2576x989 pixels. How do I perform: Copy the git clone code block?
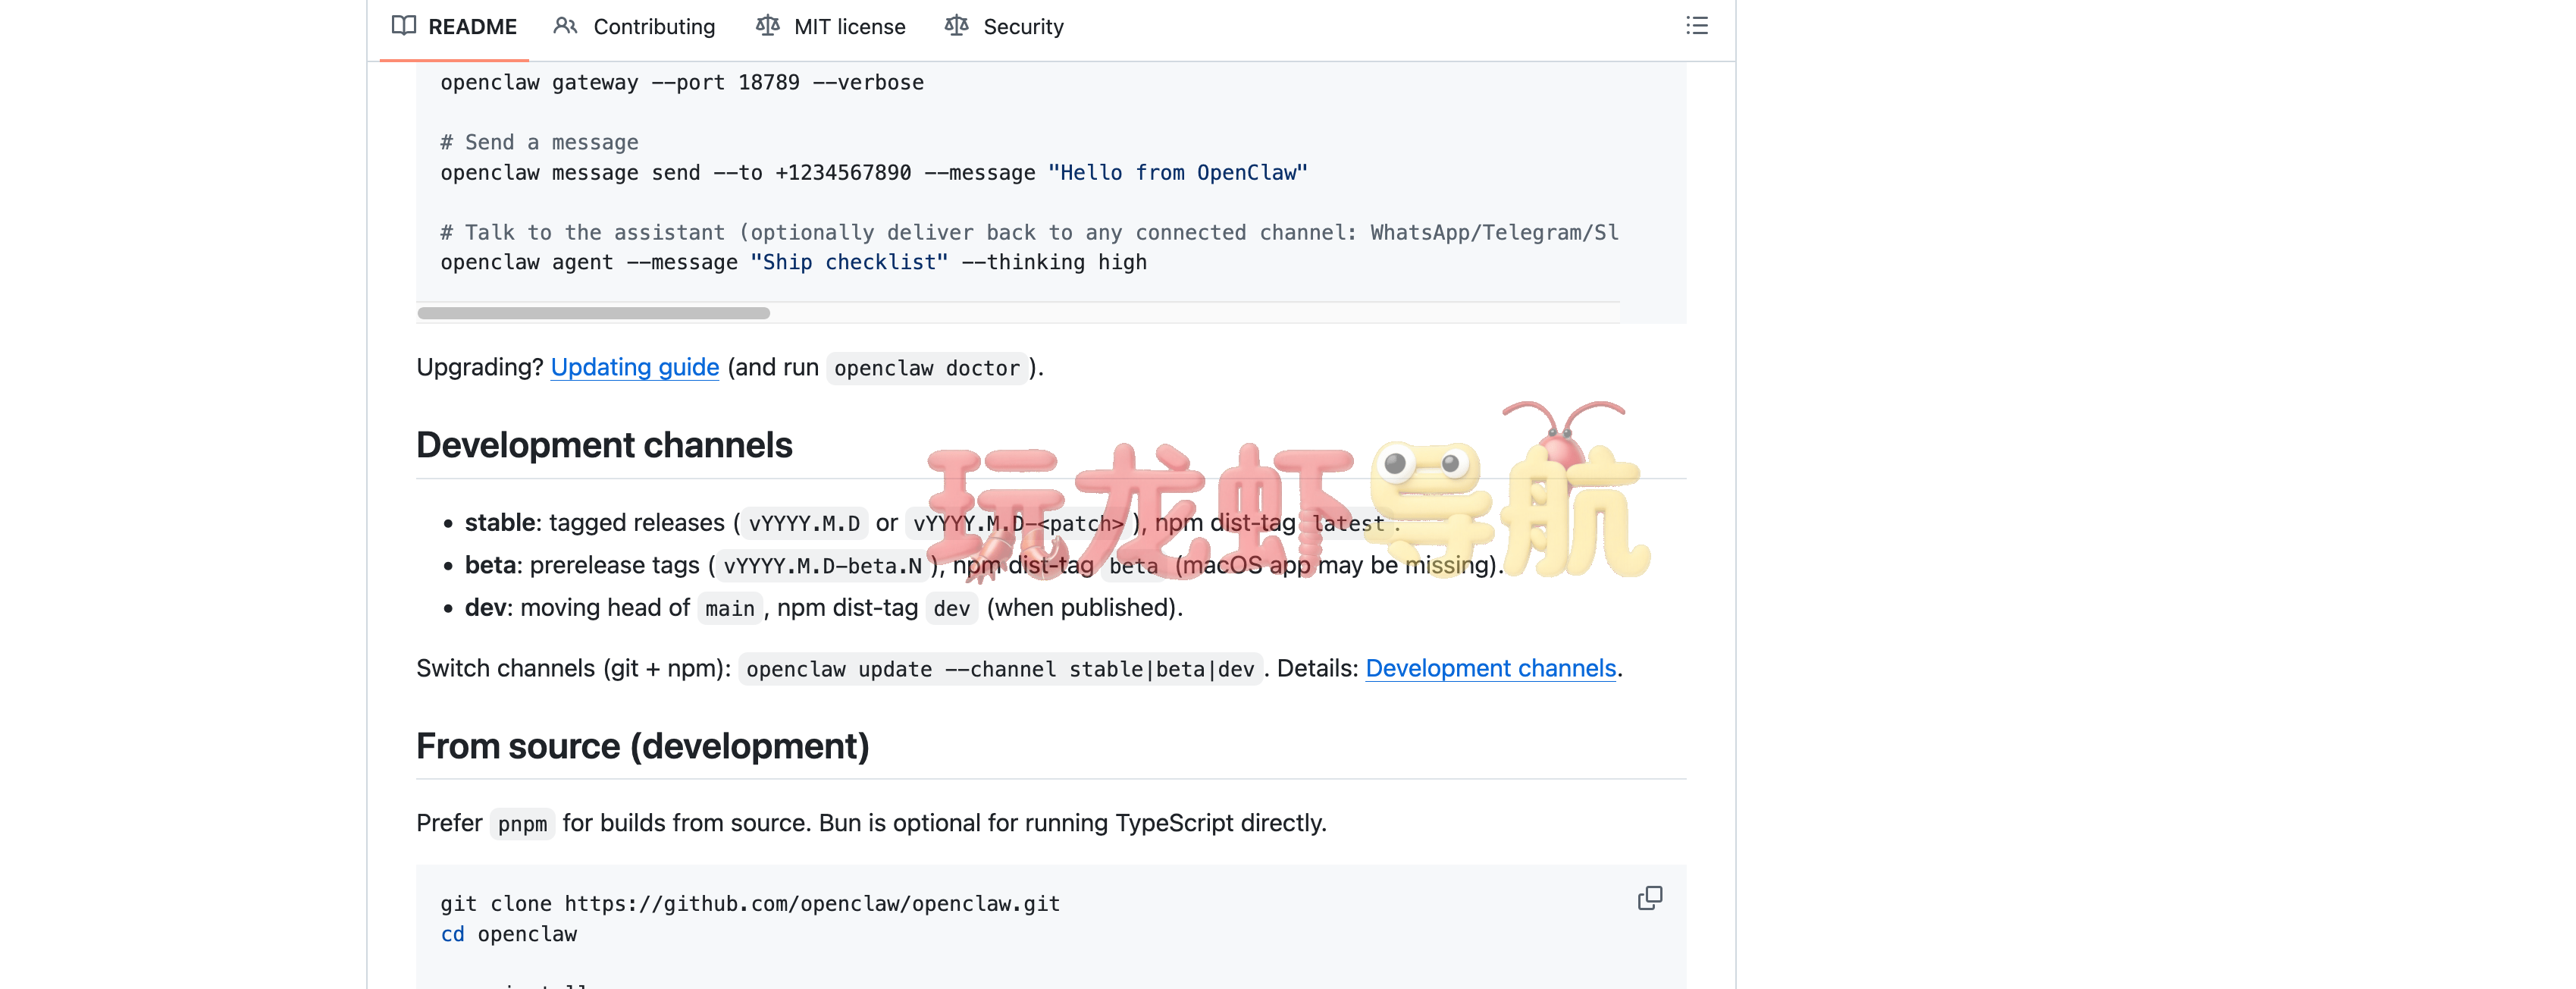point(1650,898)
